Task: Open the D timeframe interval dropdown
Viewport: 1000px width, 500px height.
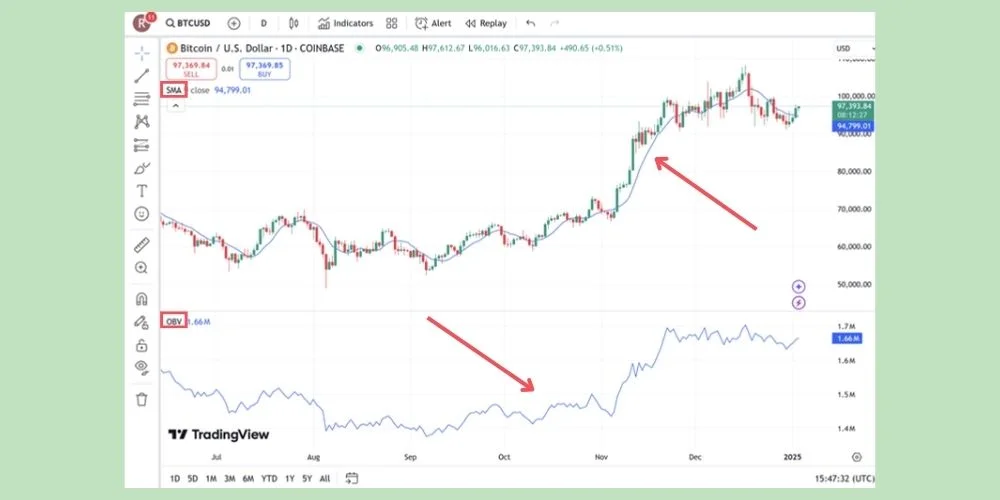Action: (264, 23)
